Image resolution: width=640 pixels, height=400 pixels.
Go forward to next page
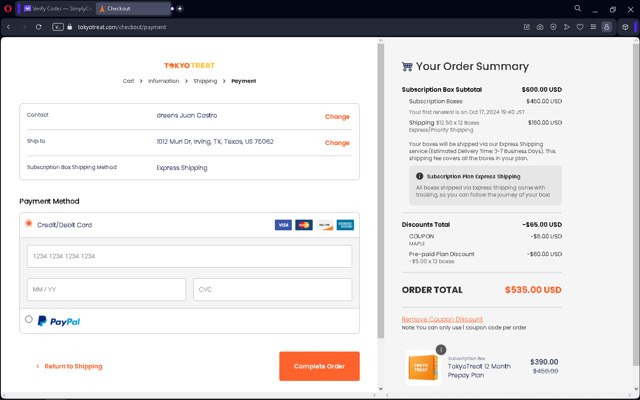click(x=24, y=27)
